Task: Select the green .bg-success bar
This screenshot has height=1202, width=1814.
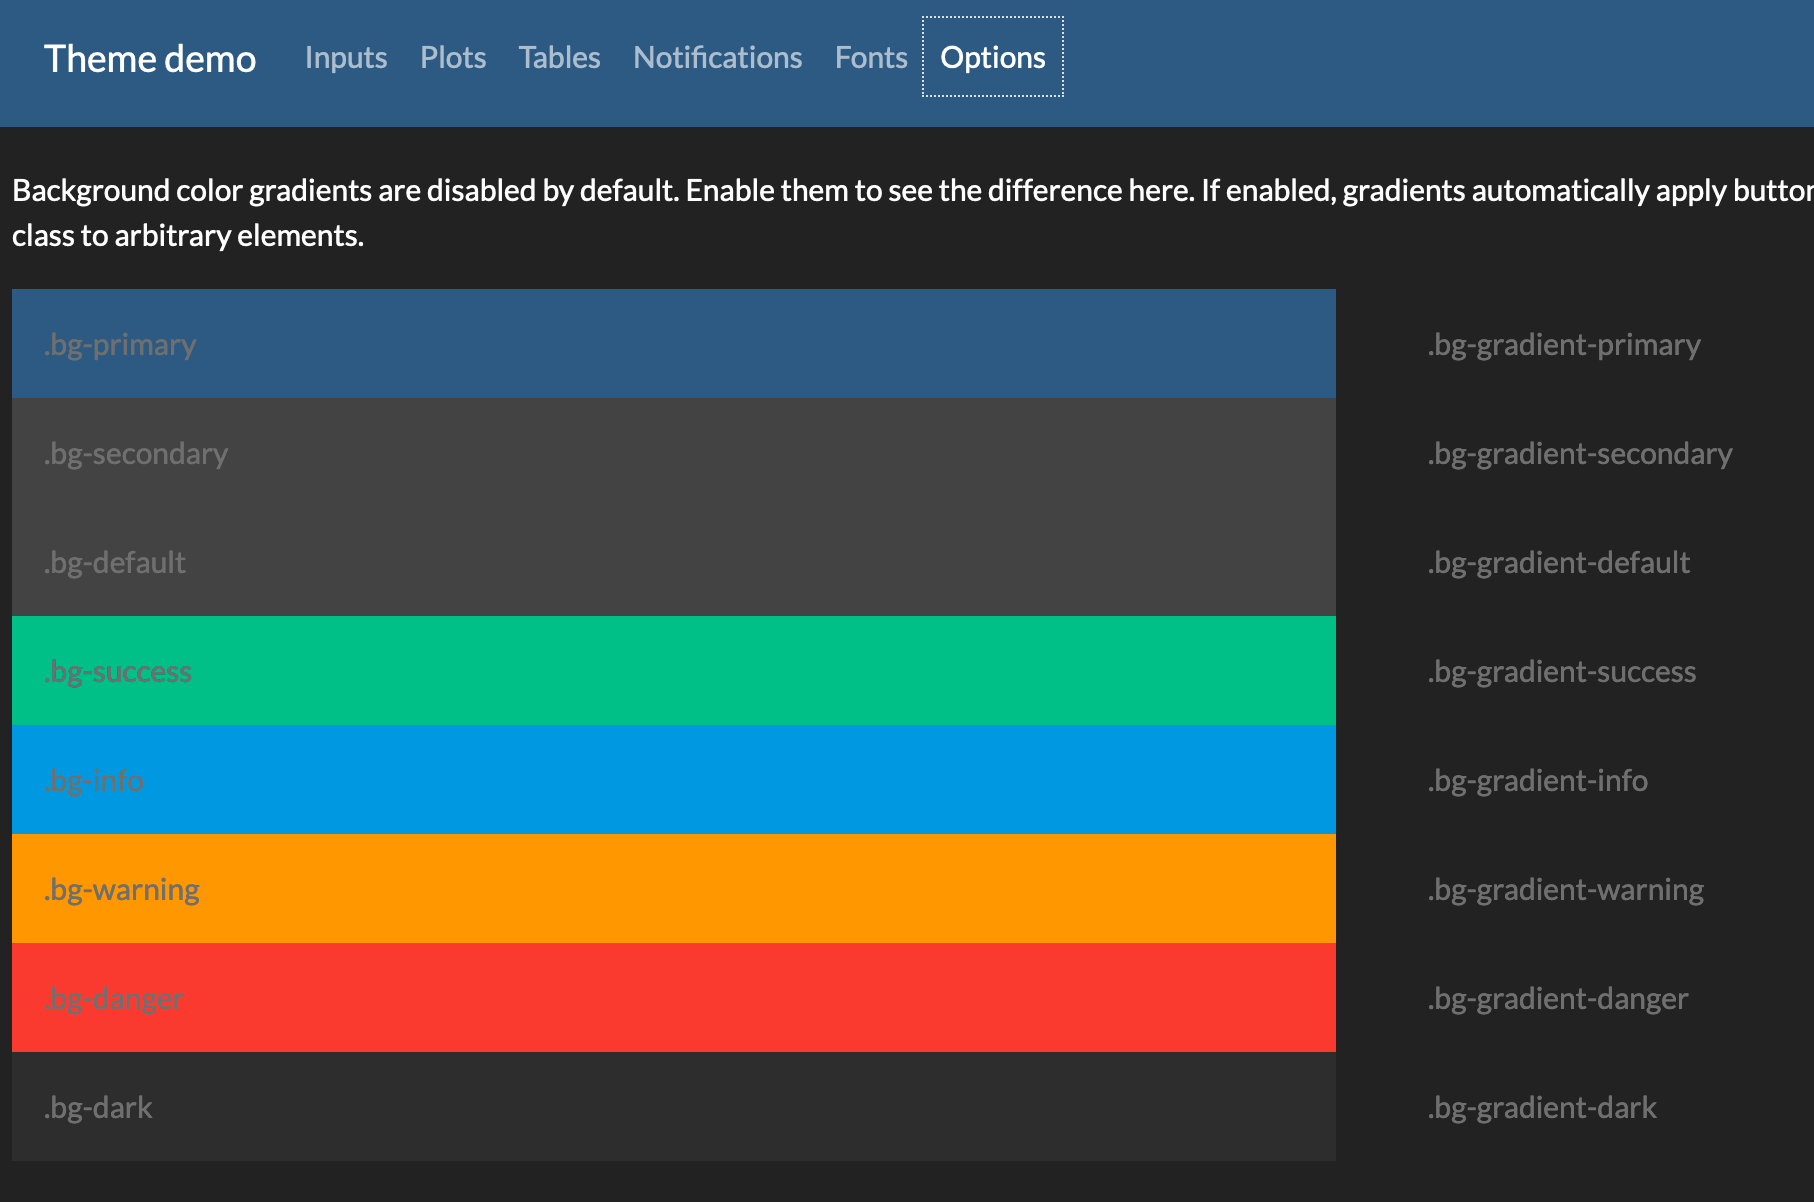Action: [x=674, y=671]
